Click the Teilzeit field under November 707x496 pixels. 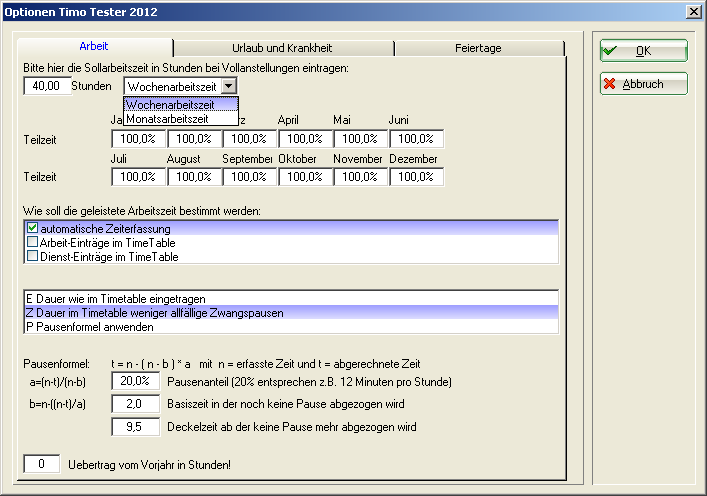pos(360,177)
